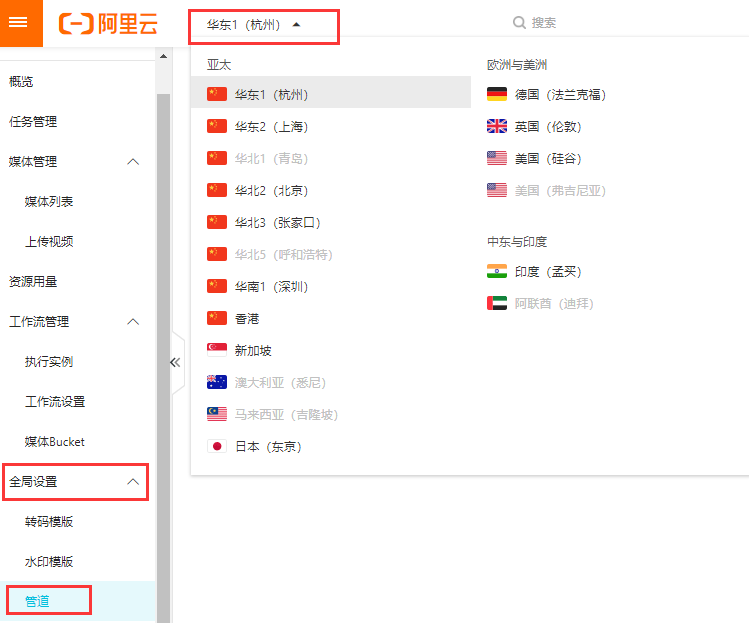Screen dimensions: 749x623
Task: Click China flag beside 华北5（呼和浩特）
Action: click(217, 254)
